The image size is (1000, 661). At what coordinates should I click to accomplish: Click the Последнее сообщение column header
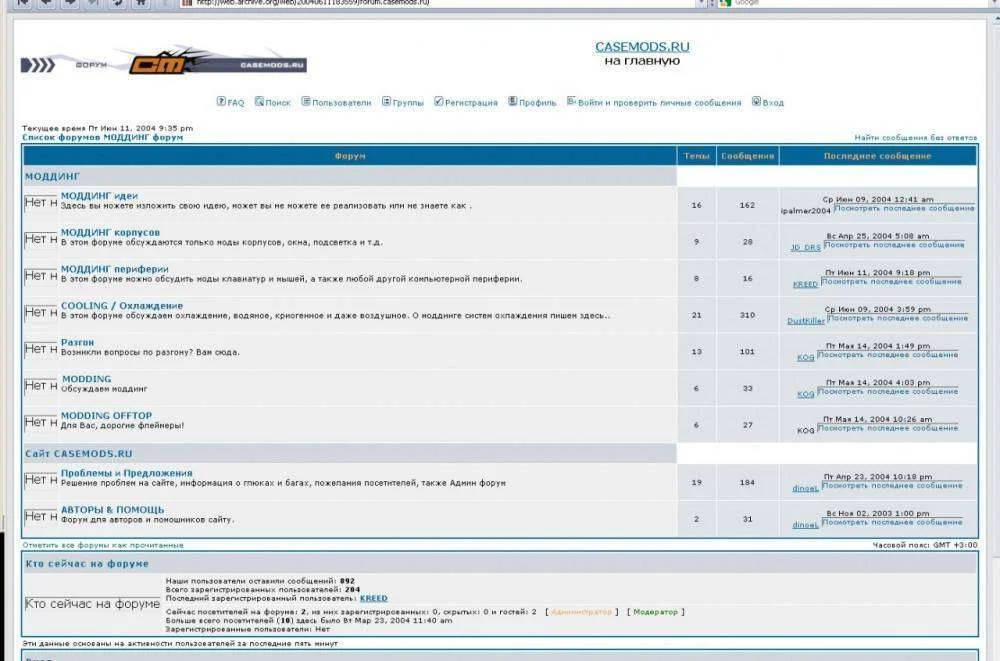tap(878, 156)
